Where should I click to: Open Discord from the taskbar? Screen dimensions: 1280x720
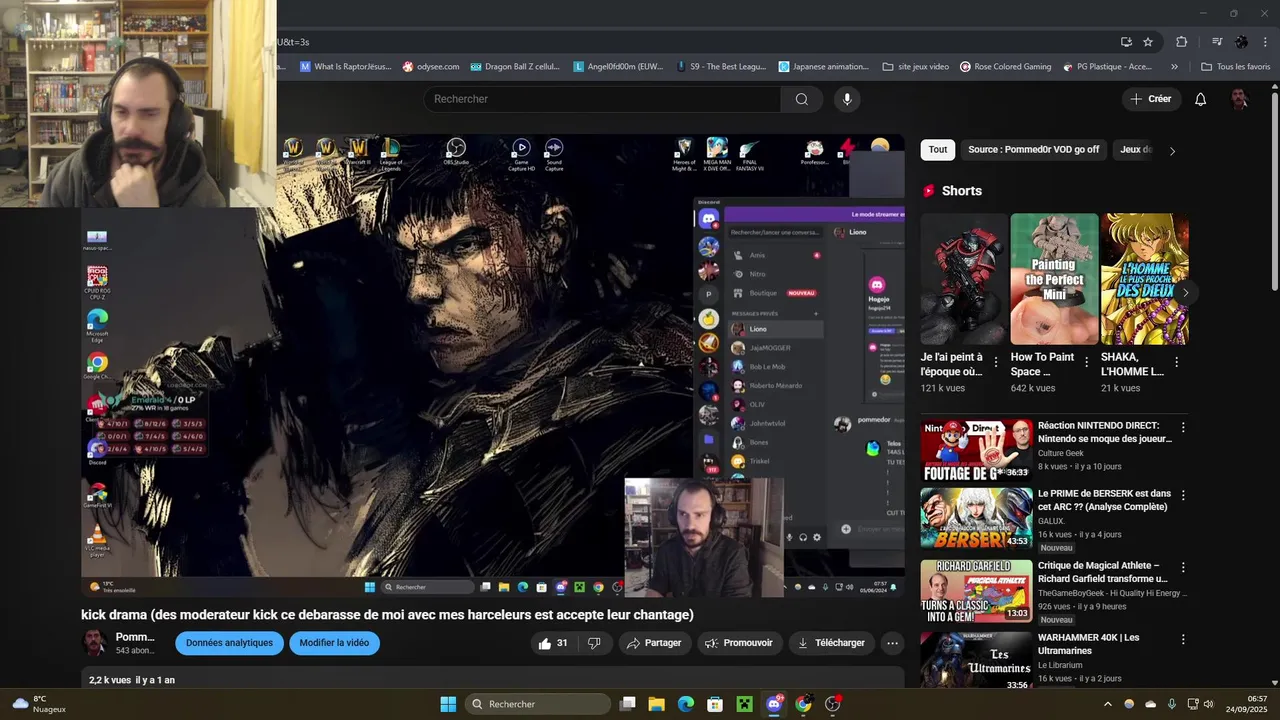point(774,704)
